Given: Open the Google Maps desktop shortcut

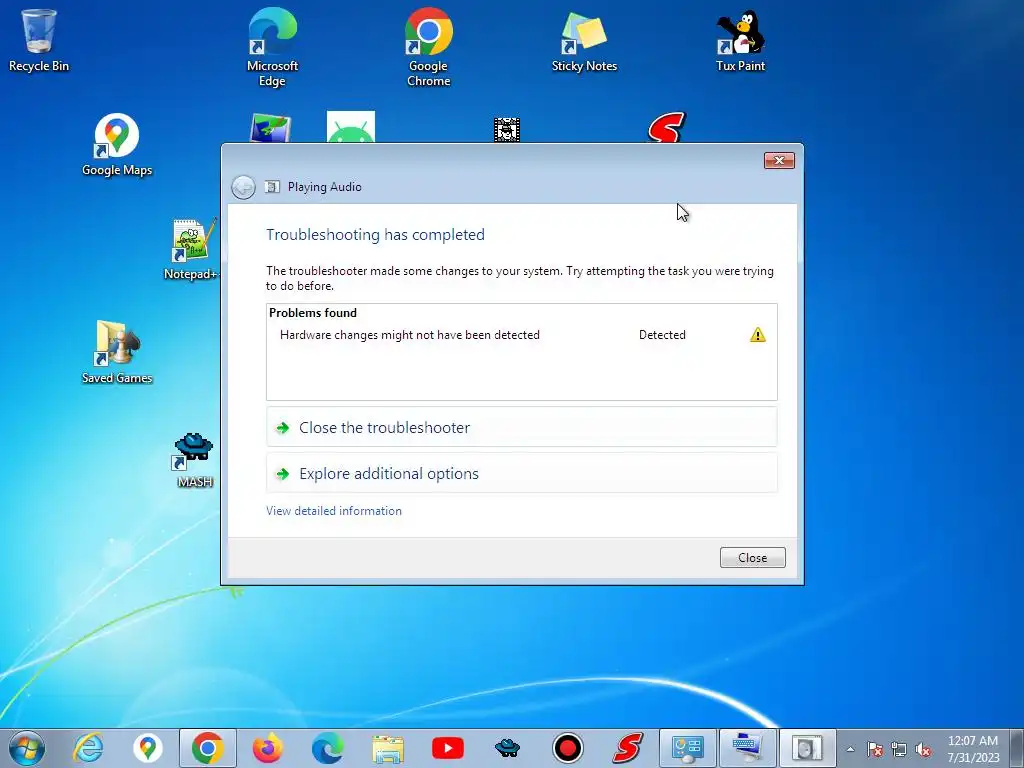Looking at the screenshot, I should [117, 145].
